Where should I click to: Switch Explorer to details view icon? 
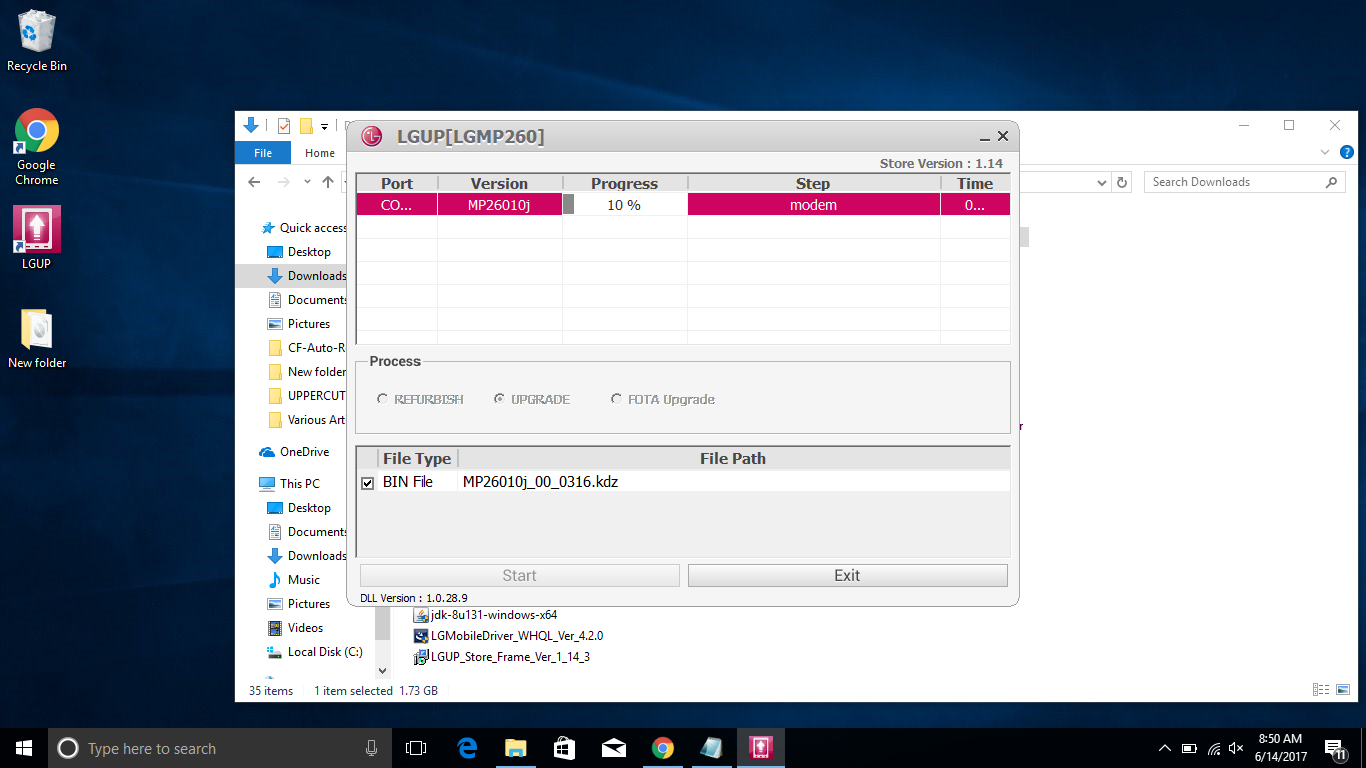(x=1320, y=690)
